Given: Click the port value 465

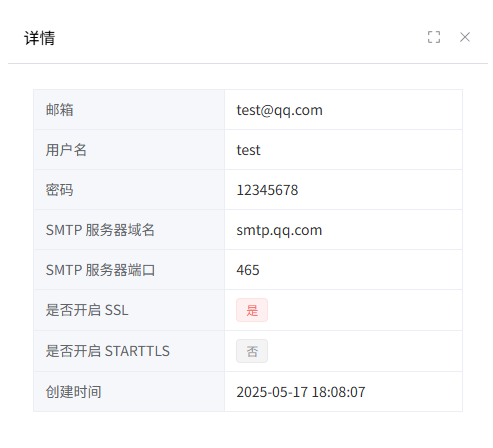Looking at the screenshot, I should point(248,270).
